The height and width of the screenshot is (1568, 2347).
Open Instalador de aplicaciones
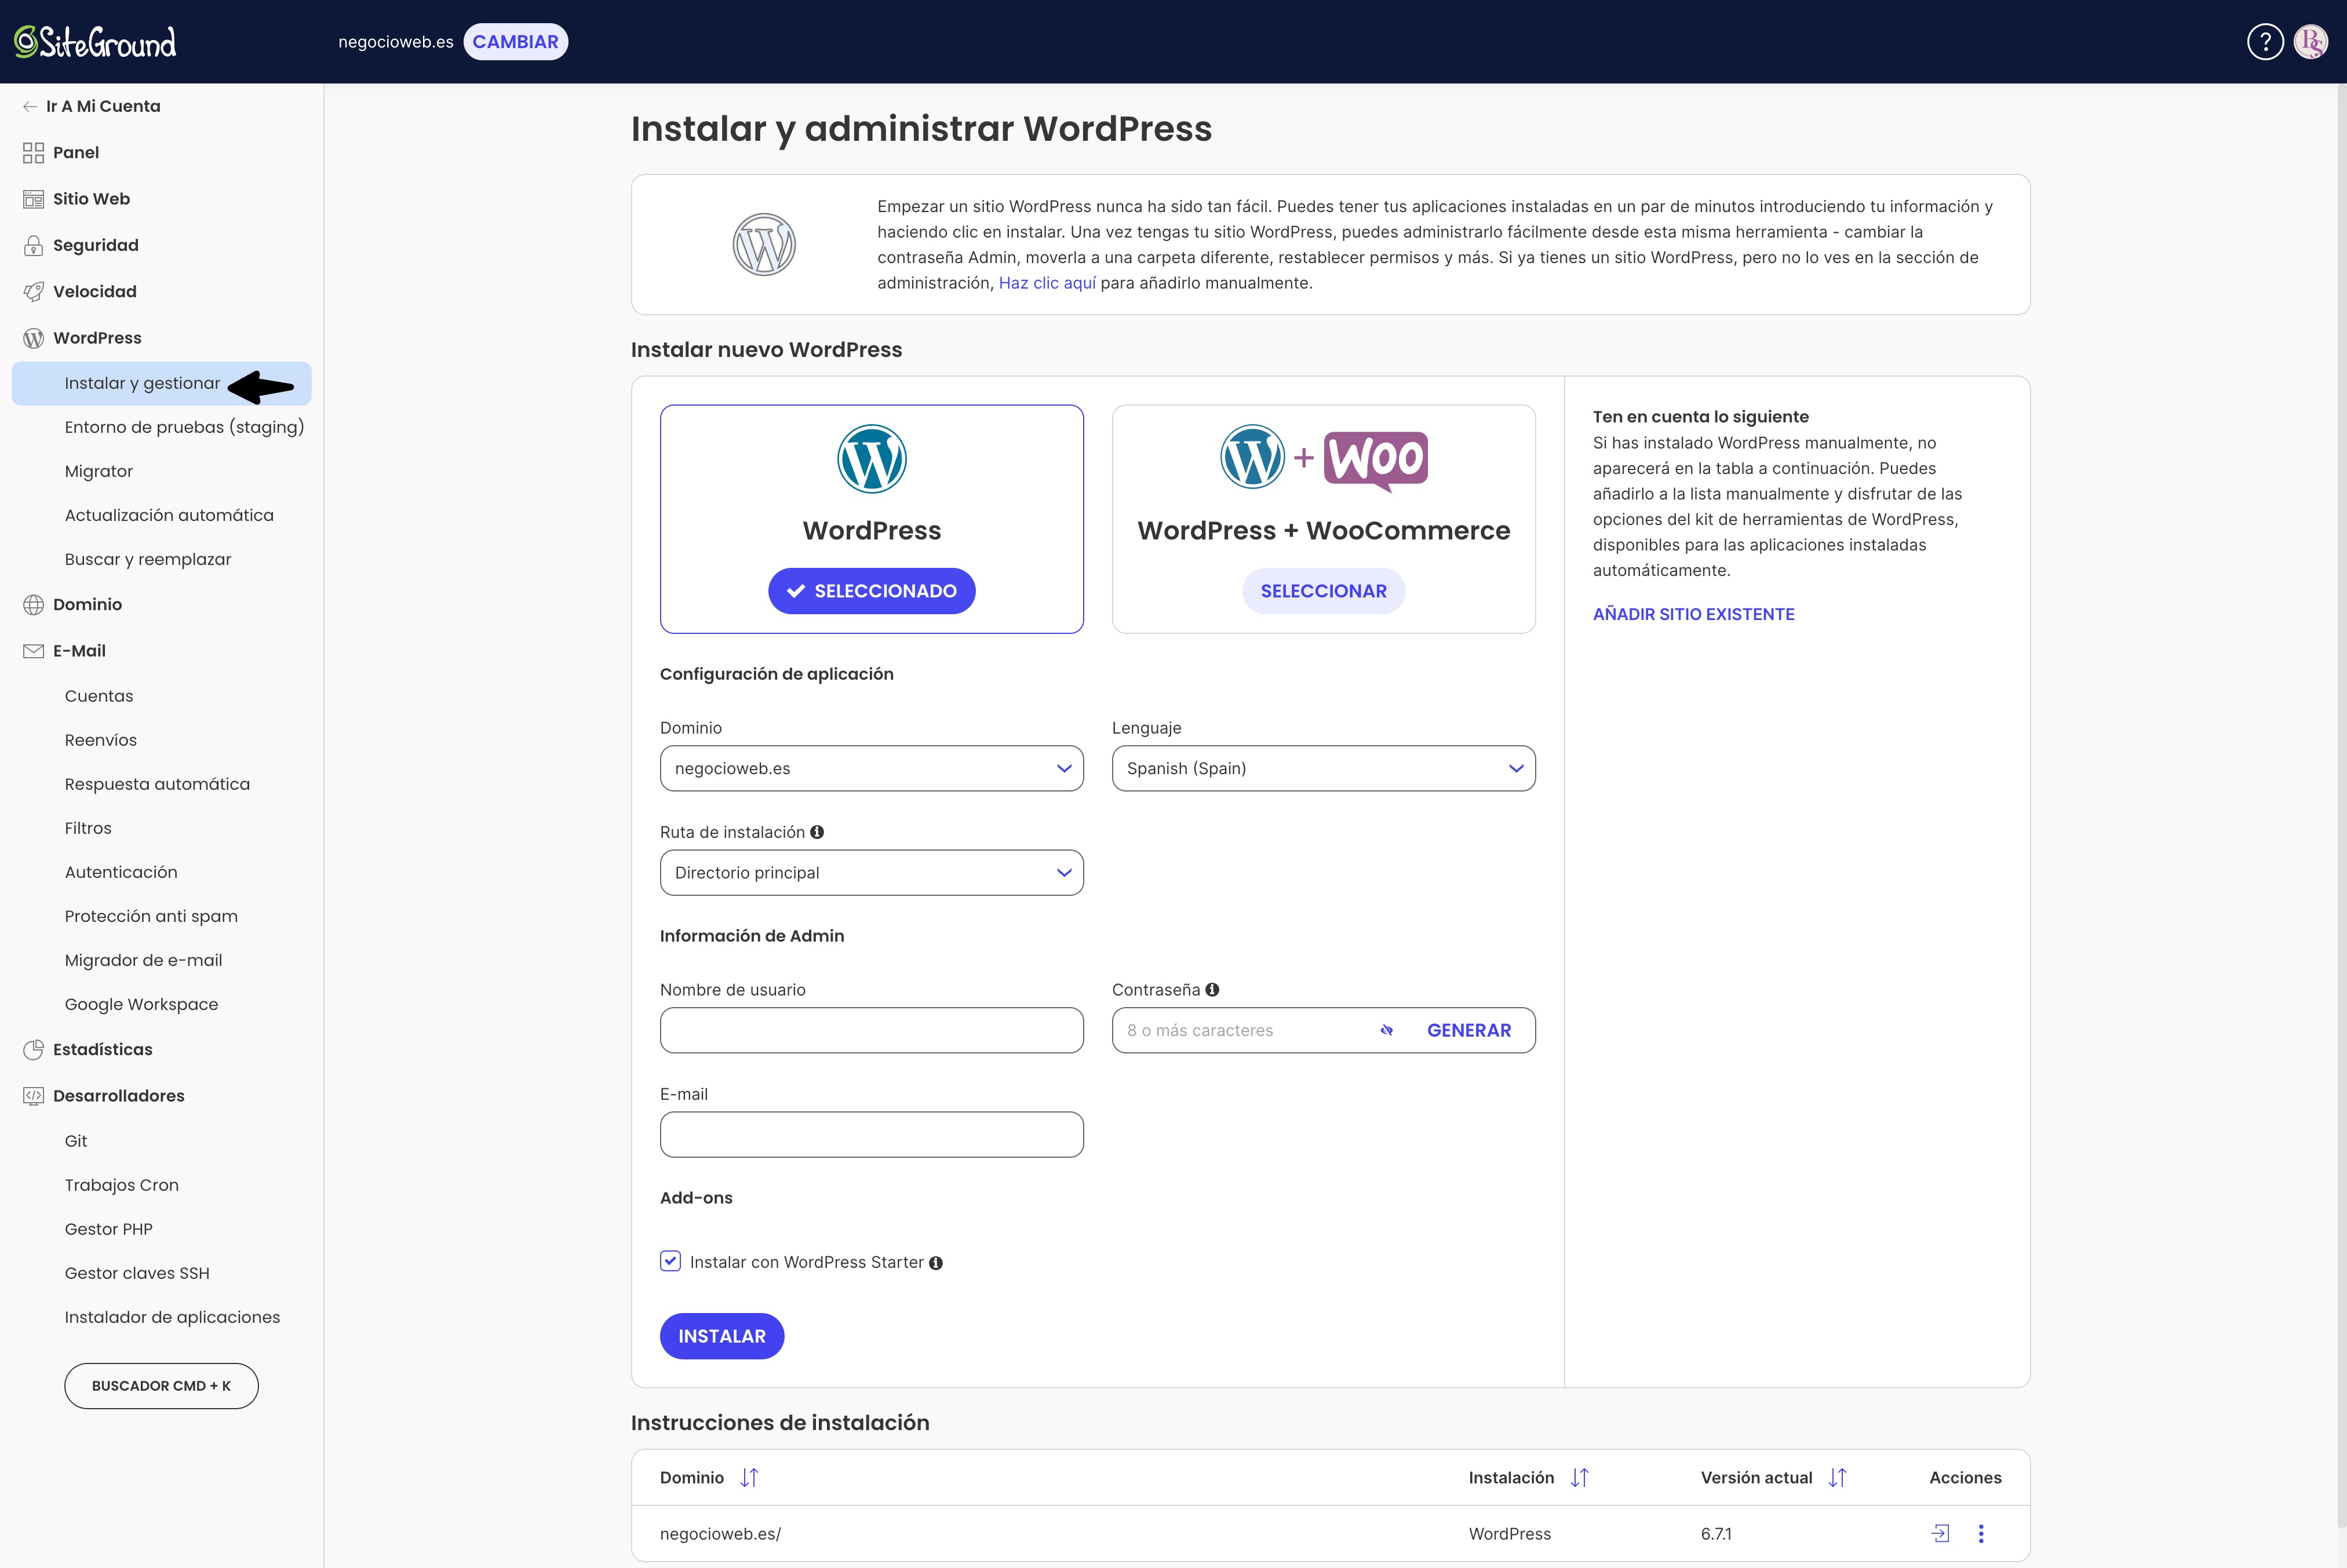click(173, 1318)
